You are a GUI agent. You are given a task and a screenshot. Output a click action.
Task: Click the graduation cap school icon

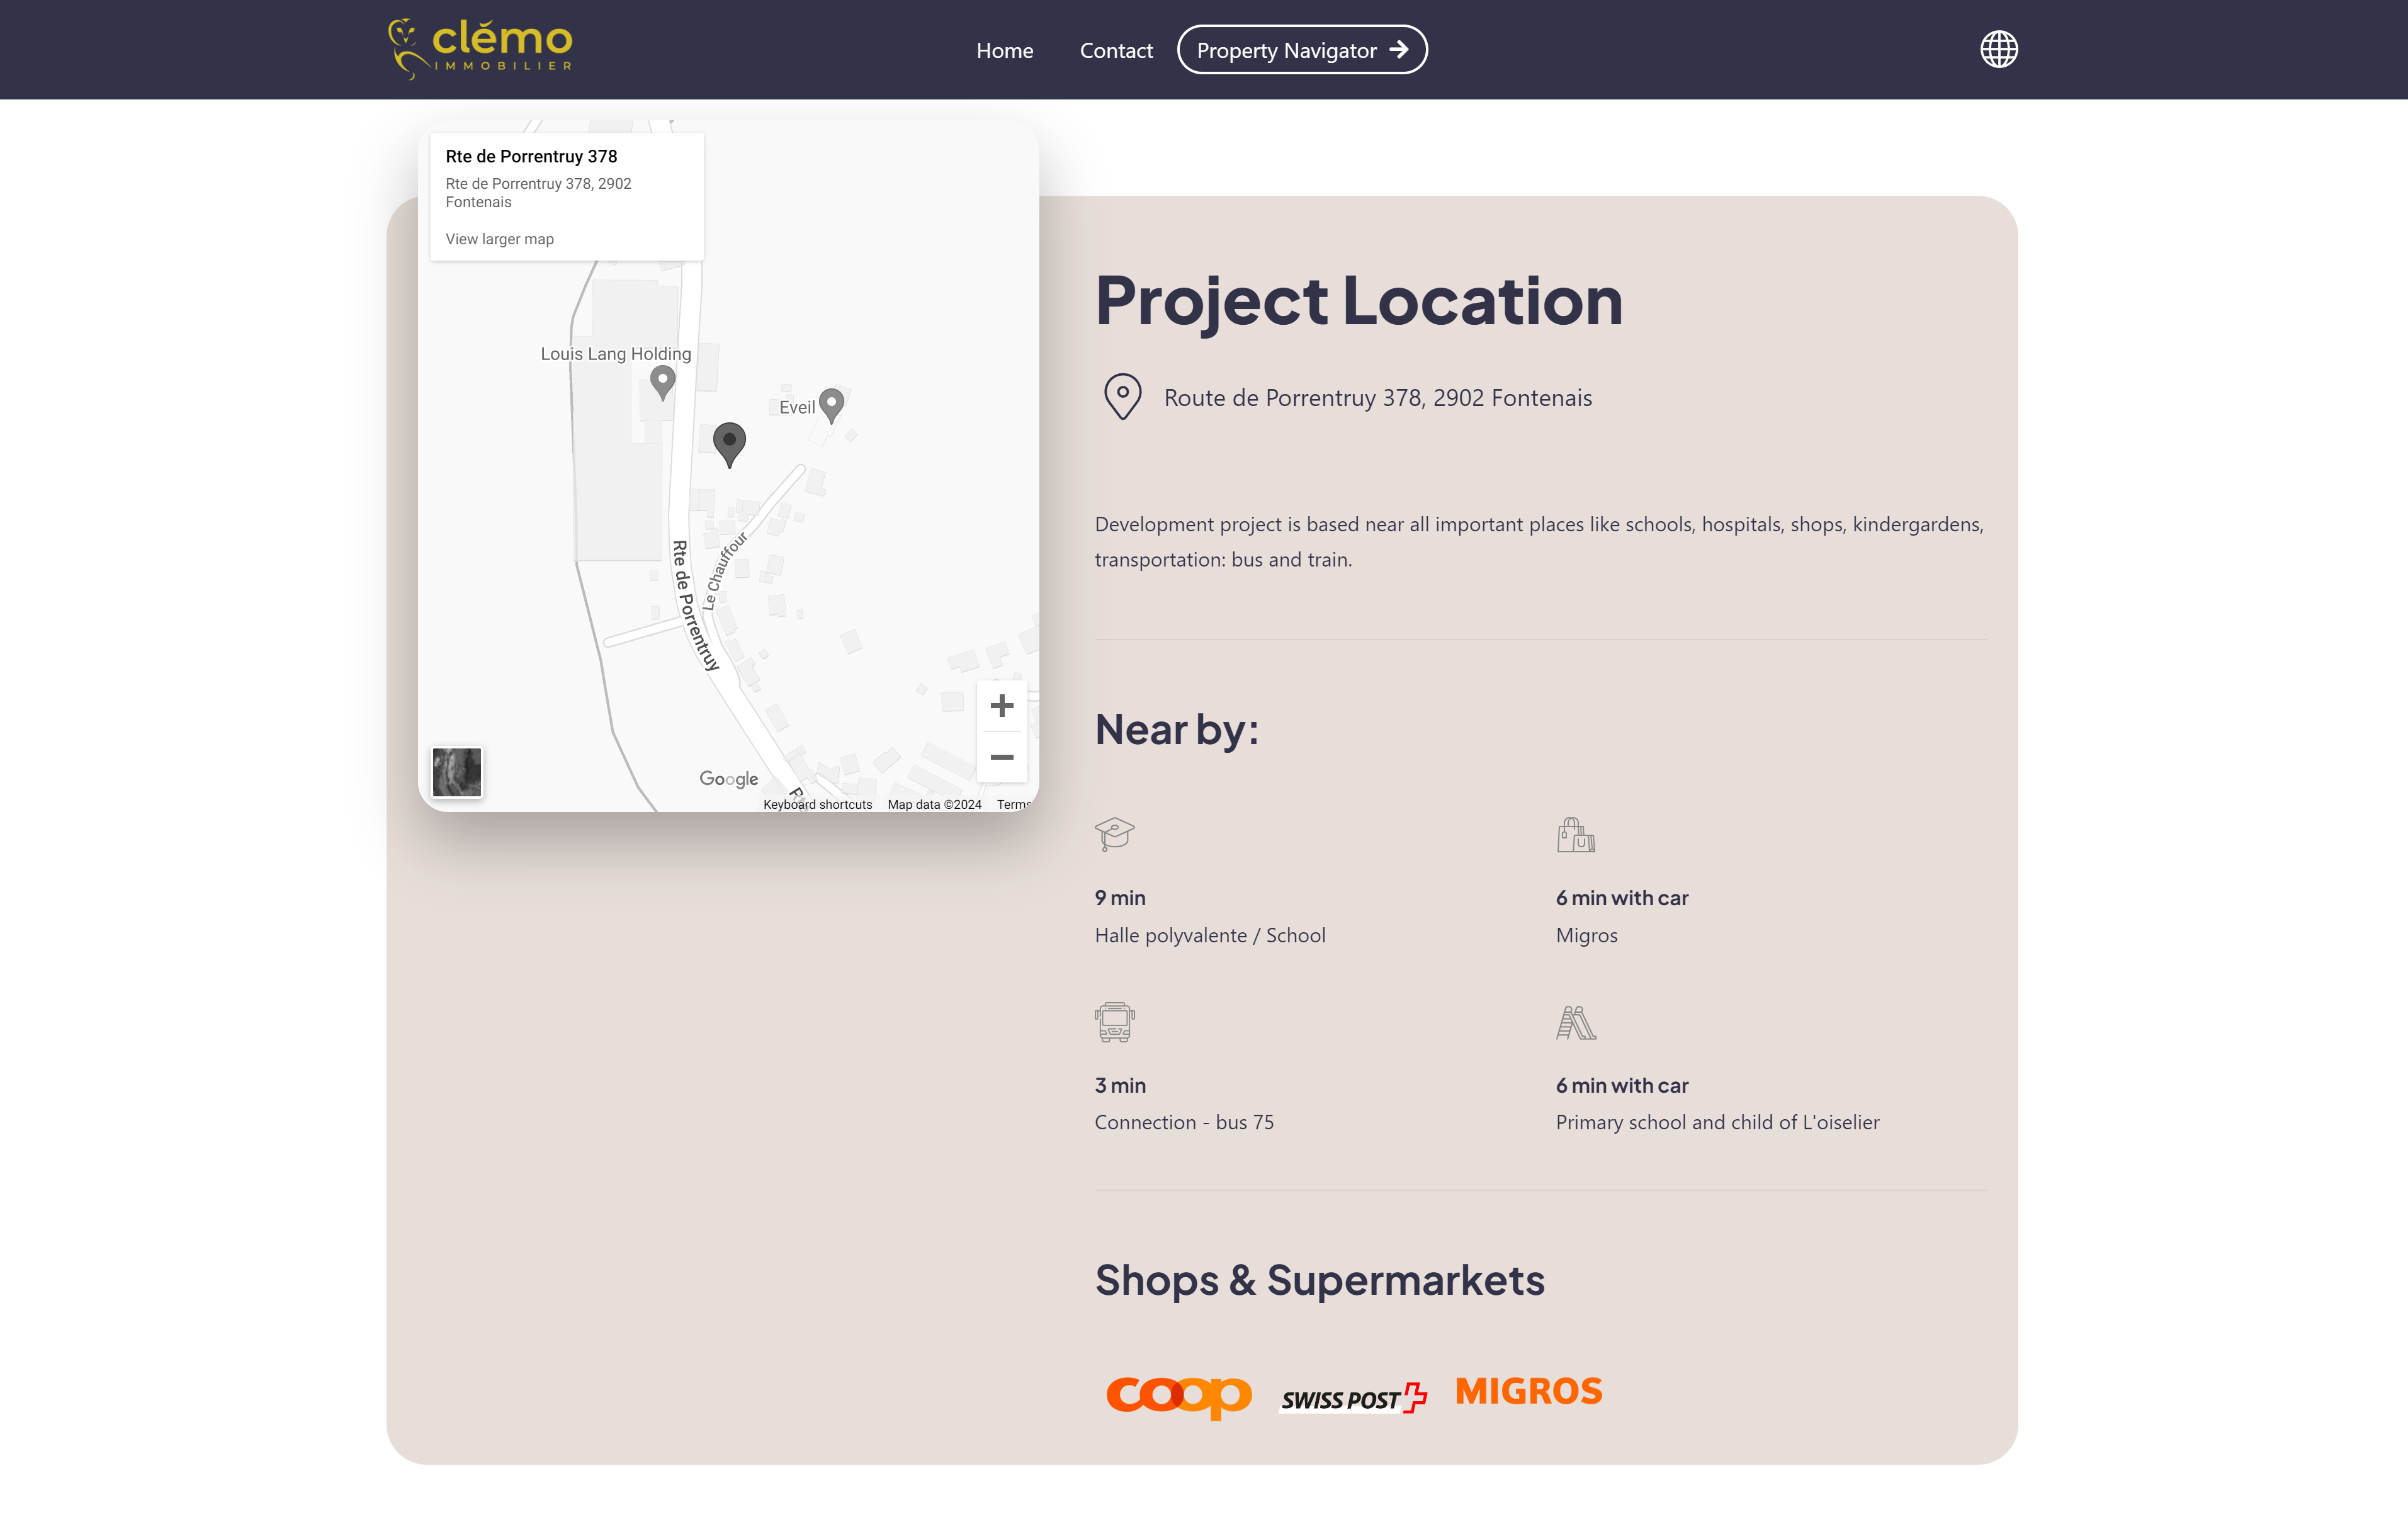tap(1114, 834)
